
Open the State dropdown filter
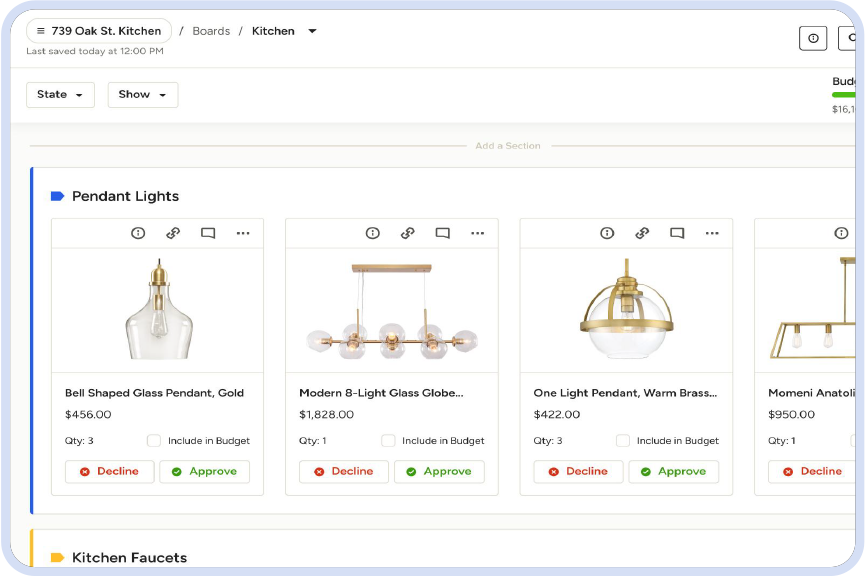60,95
